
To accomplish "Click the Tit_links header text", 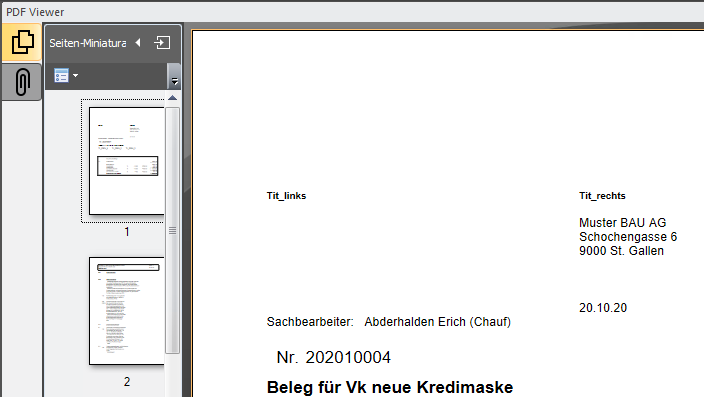I will coord(286,196).
